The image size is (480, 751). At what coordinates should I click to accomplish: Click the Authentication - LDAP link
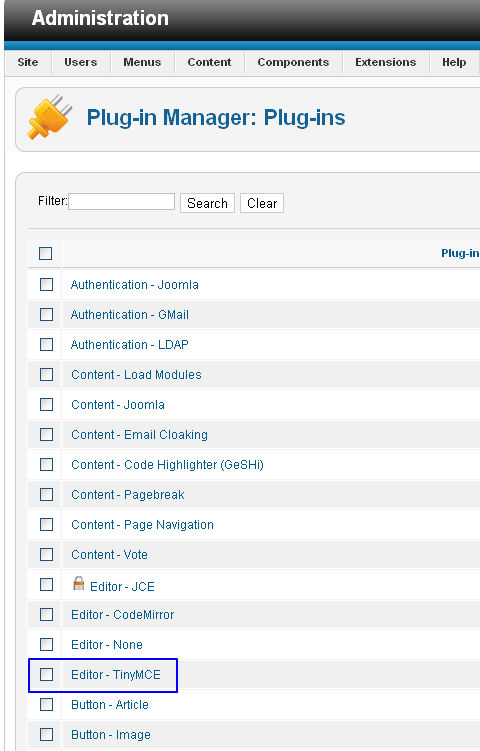[129, 345]
